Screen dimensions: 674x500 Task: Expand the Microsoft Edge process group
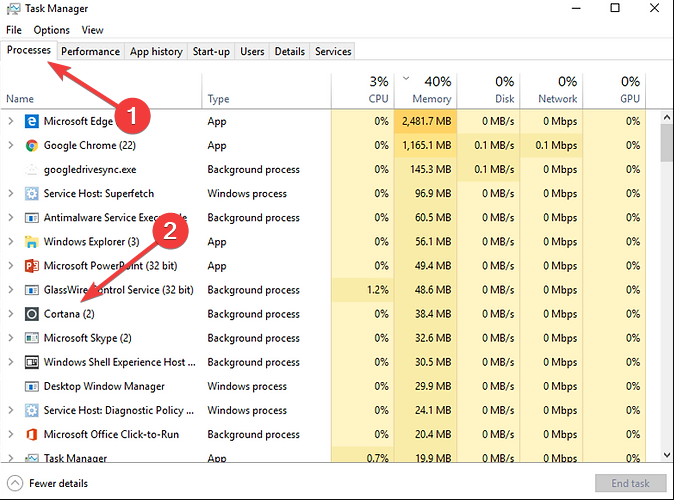(x=11, y=121)
